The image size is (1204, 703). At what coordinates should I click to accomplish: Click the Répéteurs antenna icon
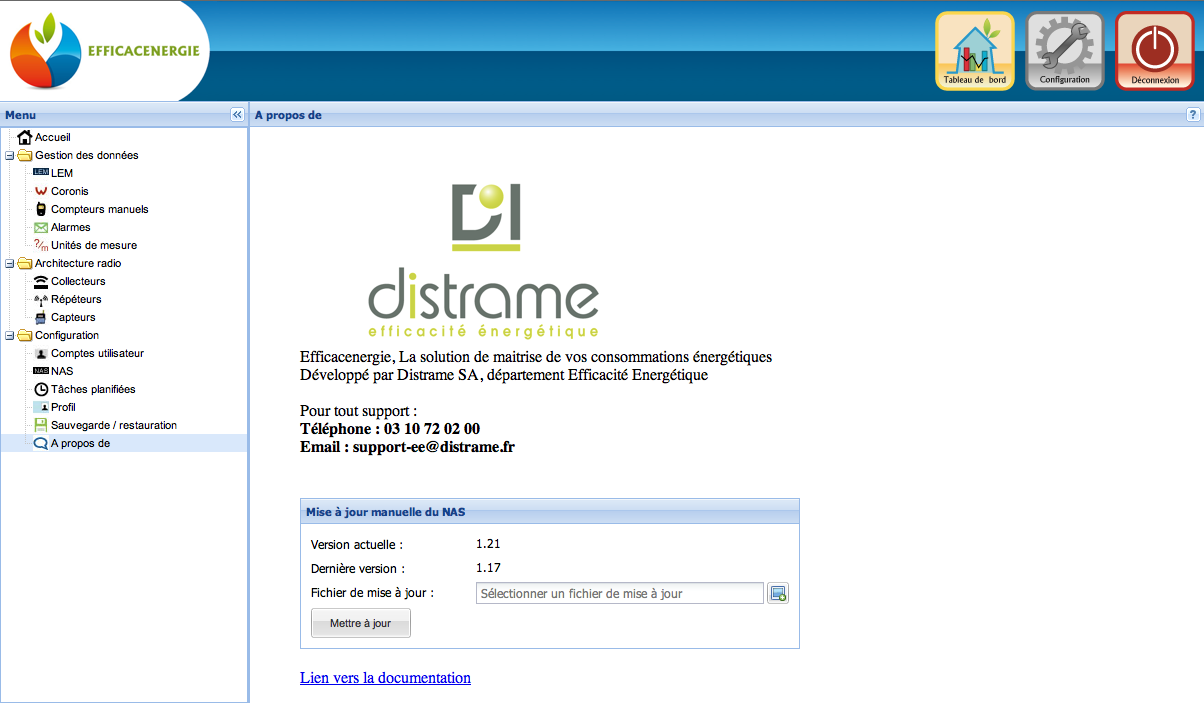point(41,299)
